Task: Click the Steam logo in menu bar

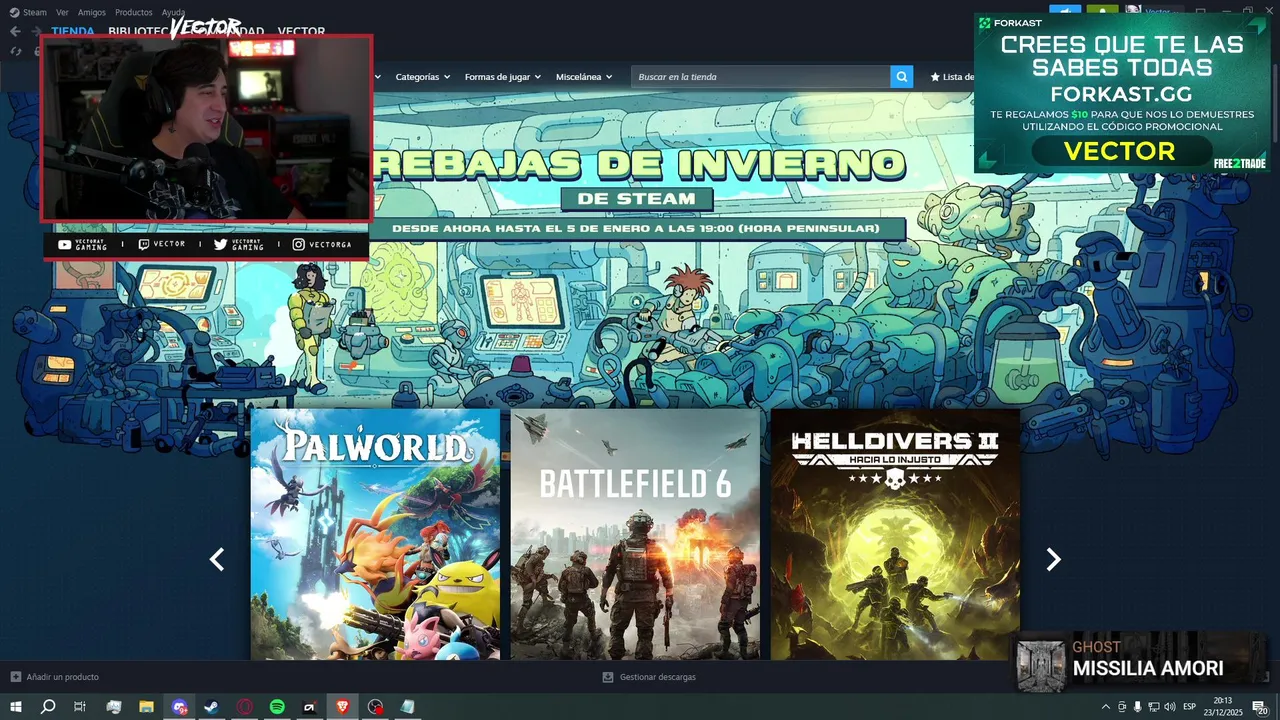Action: point(14,12)
